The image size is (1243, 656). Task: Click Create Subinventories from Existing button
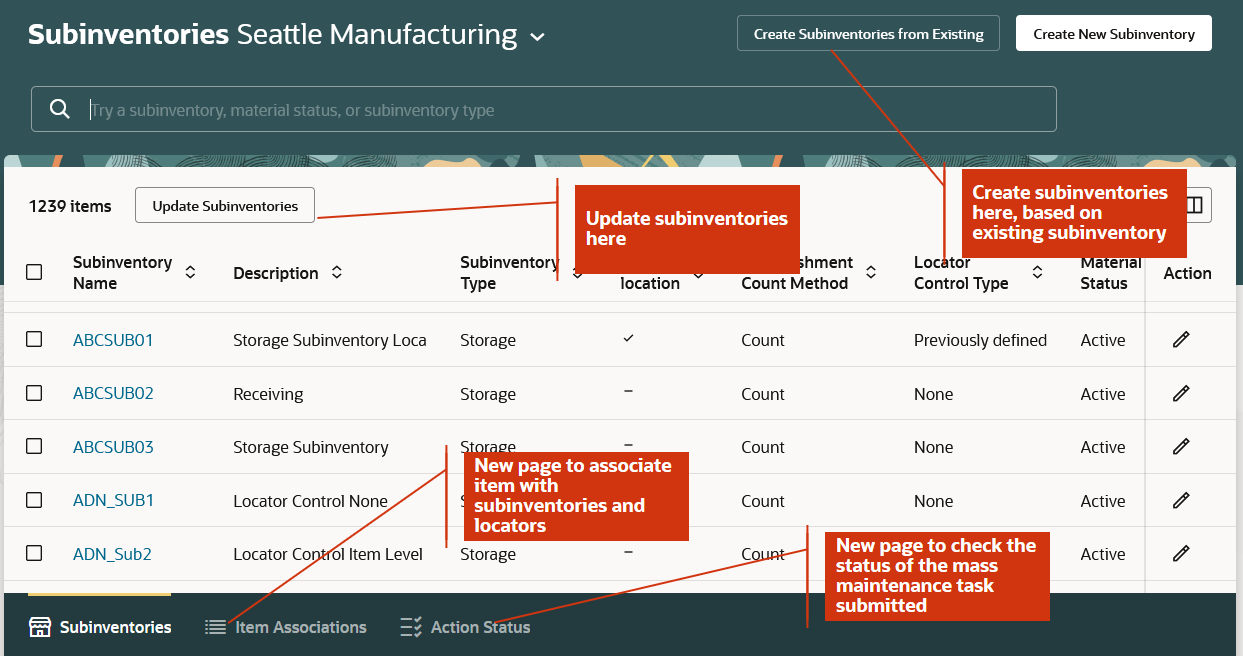point(869,33)
